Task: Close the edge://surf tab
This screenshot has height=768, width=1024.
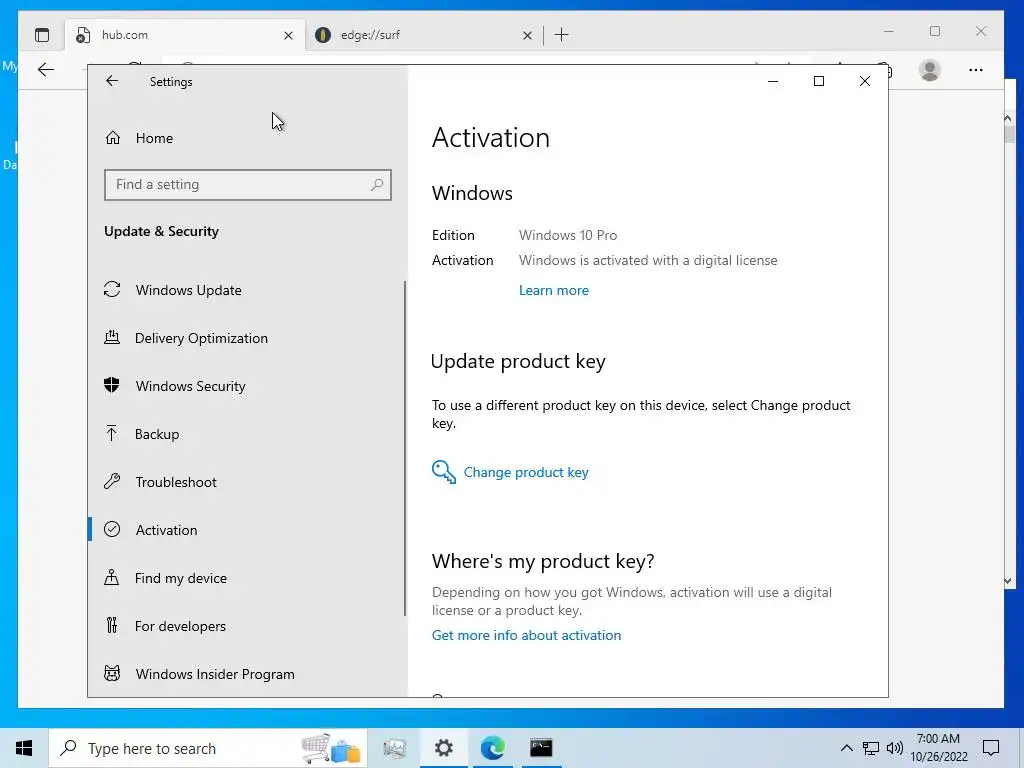Action: [527, 35]
